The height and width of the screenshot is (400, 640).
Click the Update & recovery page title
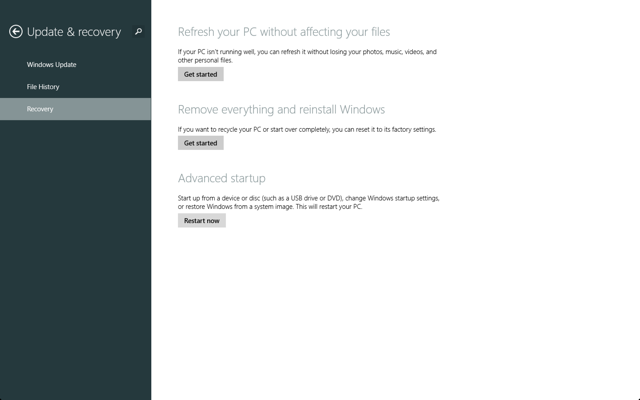pos(74,32)
